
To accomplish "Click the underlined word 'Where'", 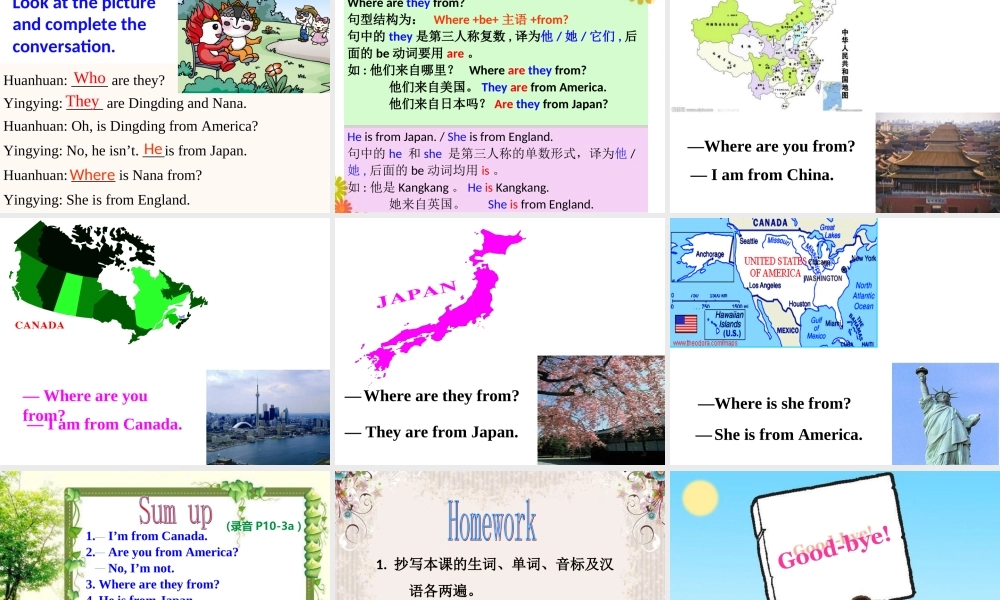I will 92,175.
